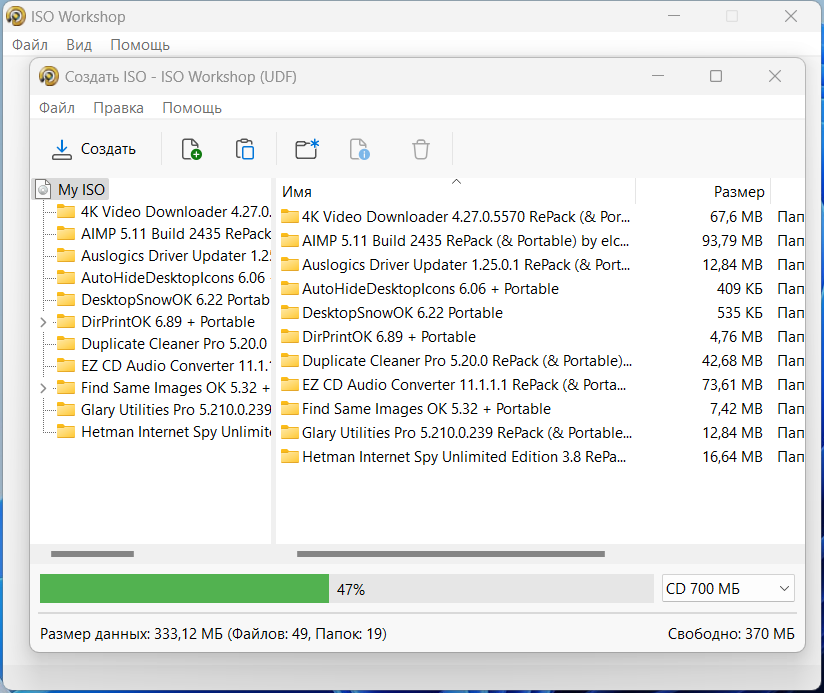Open Файл menu in Создать ISO window

pos(57,108)
